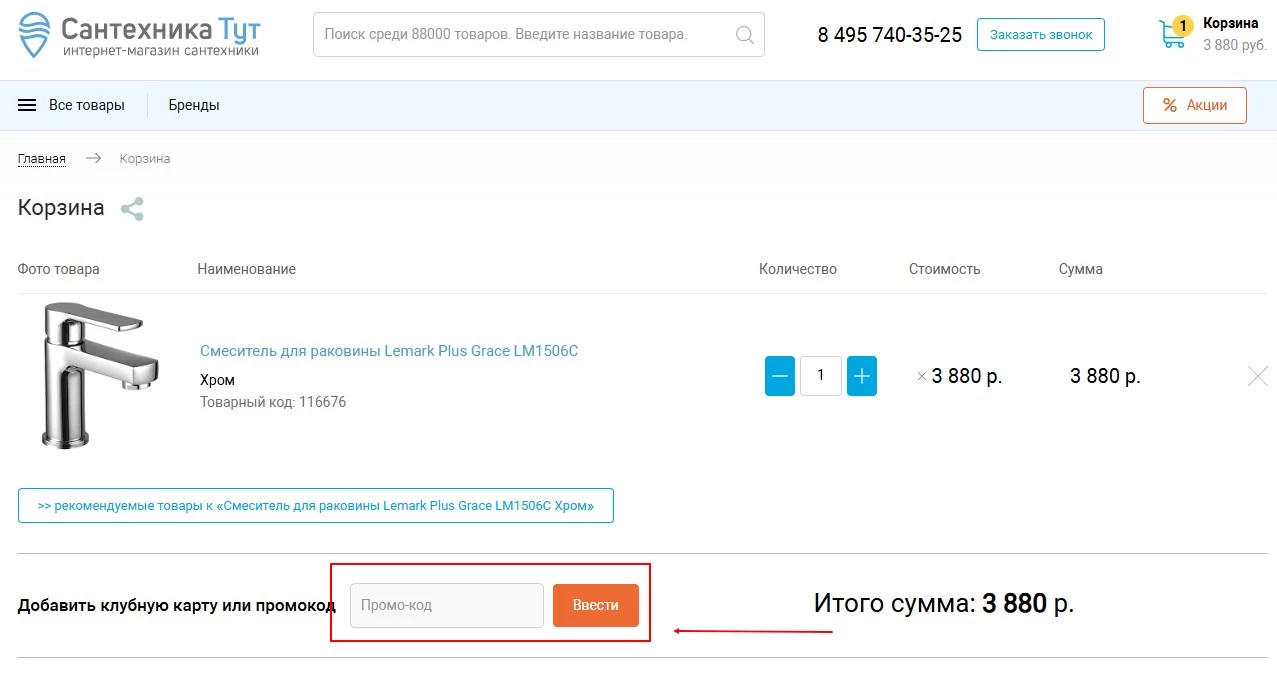Share the cart using the share icon

(x=131, y=208)
